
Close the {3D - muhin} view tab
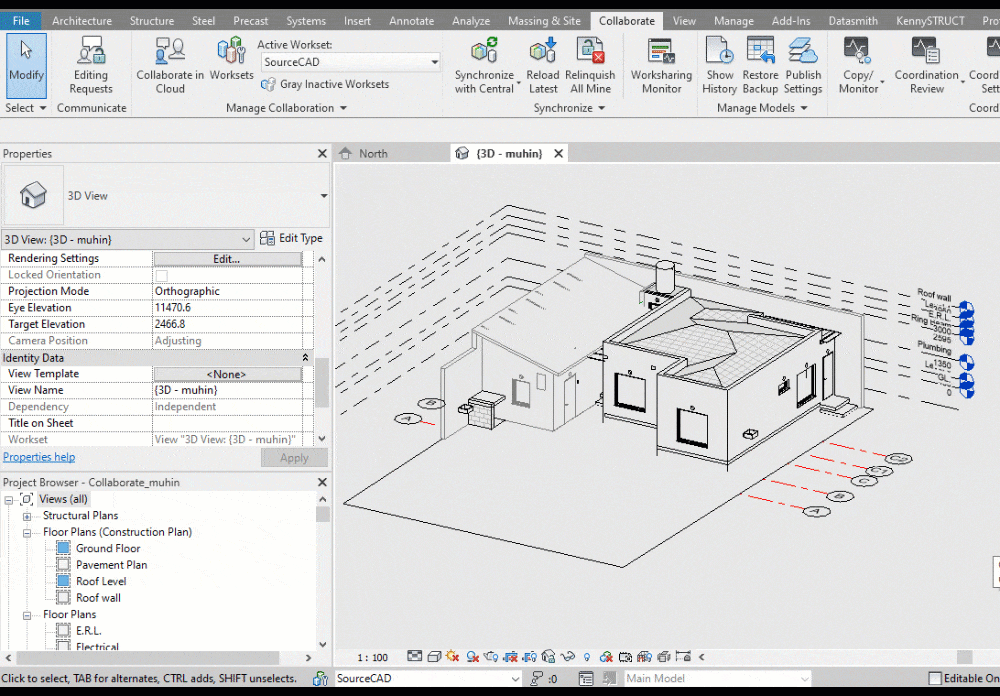[558, 154]
